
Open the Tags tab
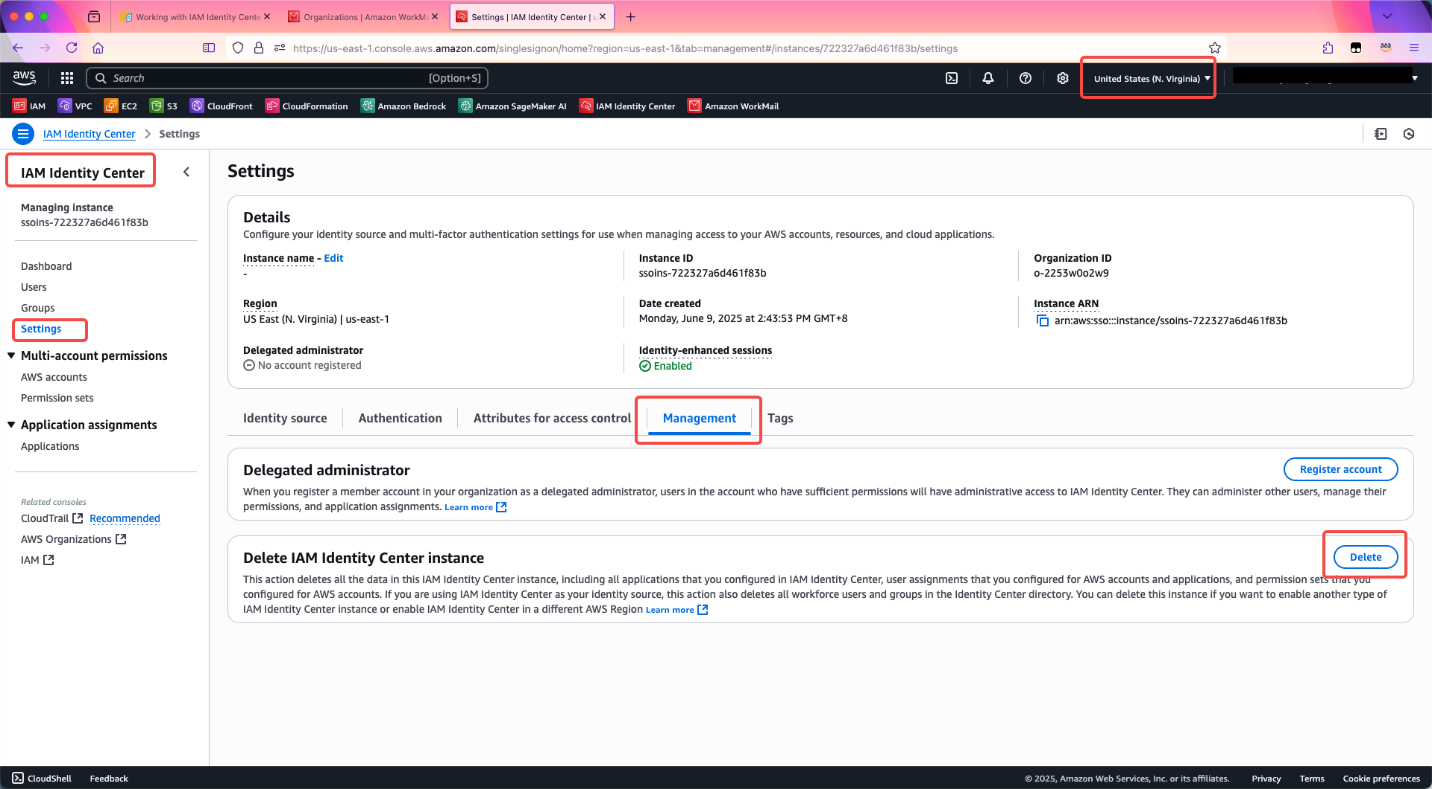[780, 418]
